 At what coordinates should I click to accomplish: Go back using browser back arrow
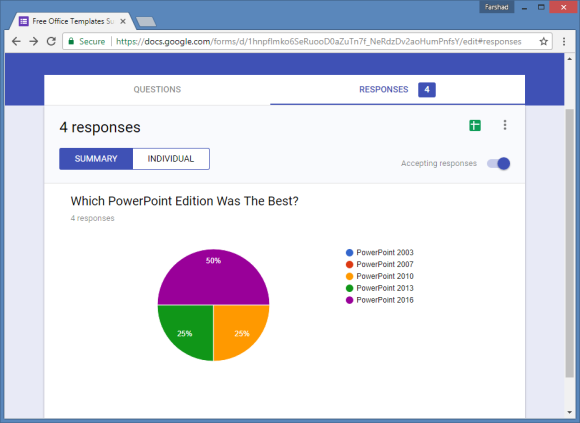click(x=16, y=41)
